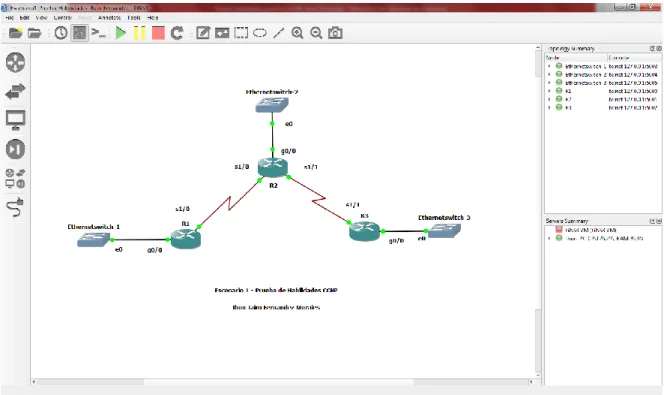Select the Insert picture tool

222,33
